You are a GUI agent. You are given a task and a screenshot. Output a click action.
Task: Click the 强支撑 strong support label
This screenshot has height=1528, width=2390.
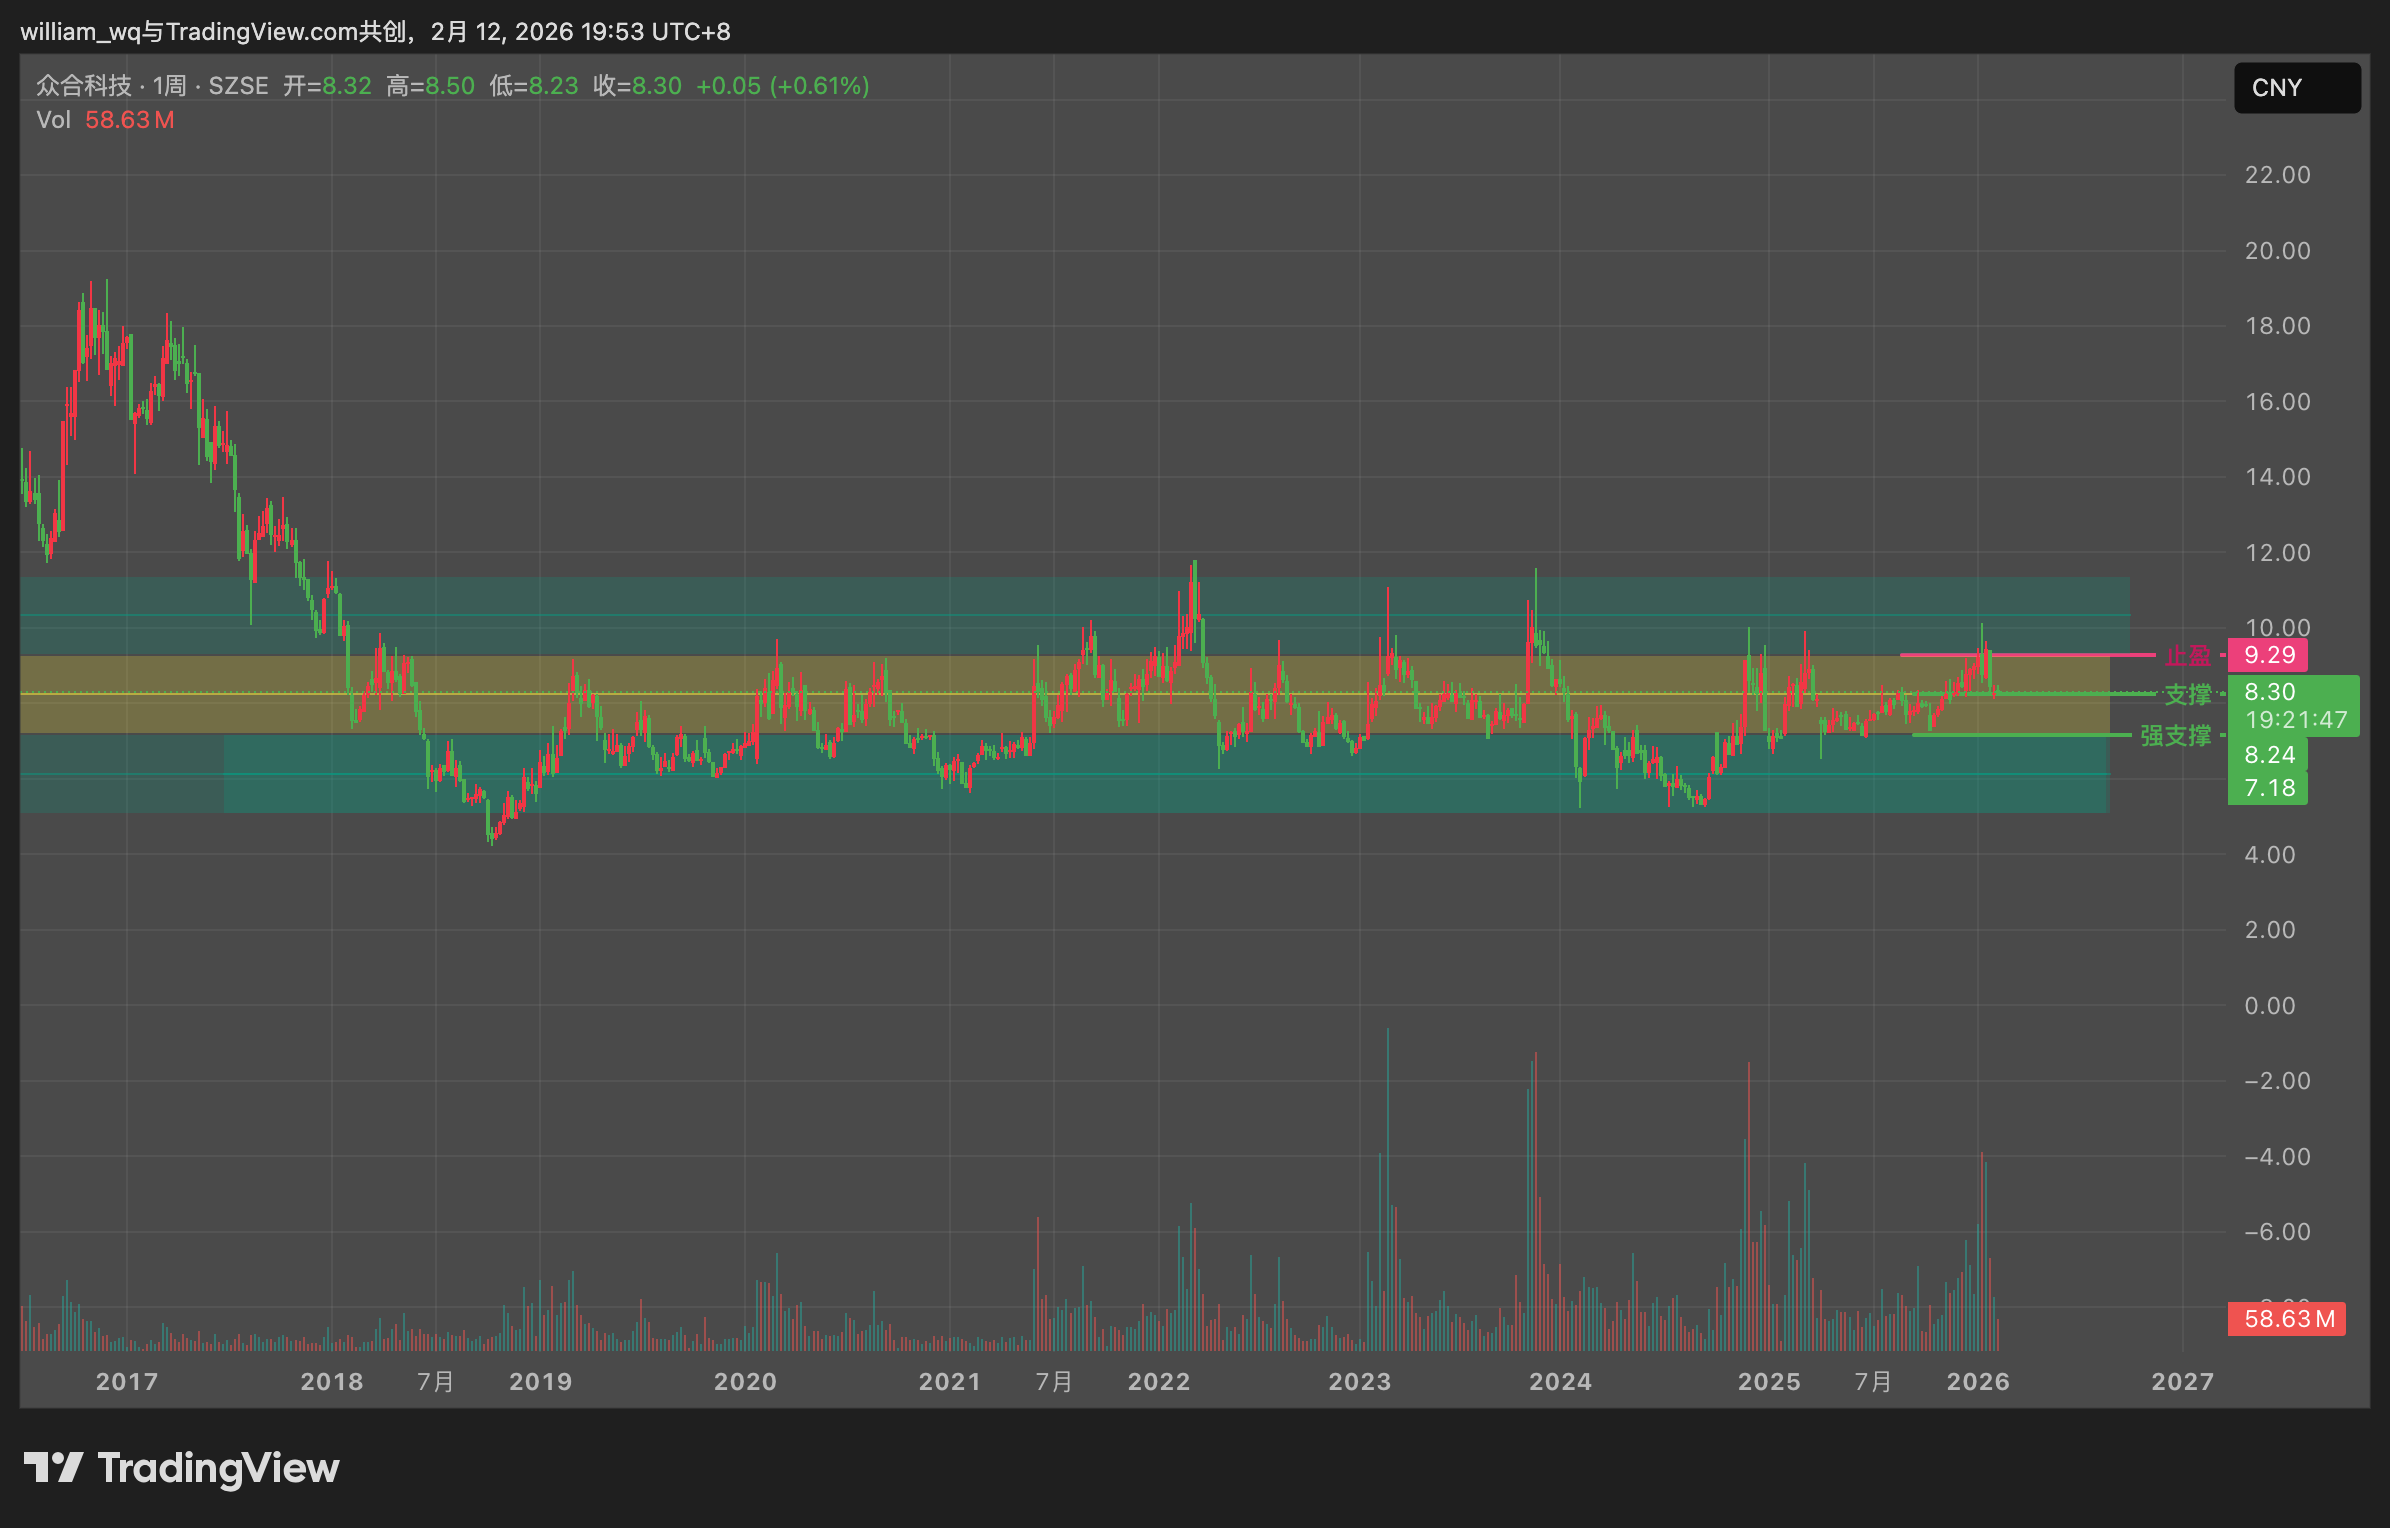[2176, 736]
